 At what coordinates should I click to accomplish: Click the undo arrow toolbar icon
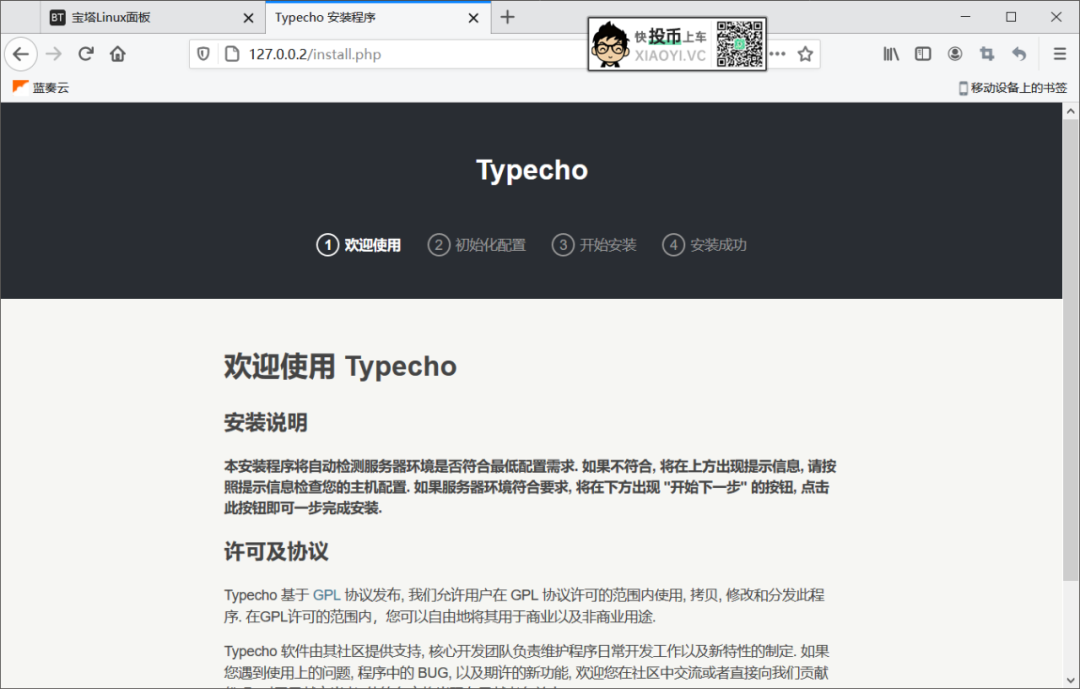[1019, 54]
